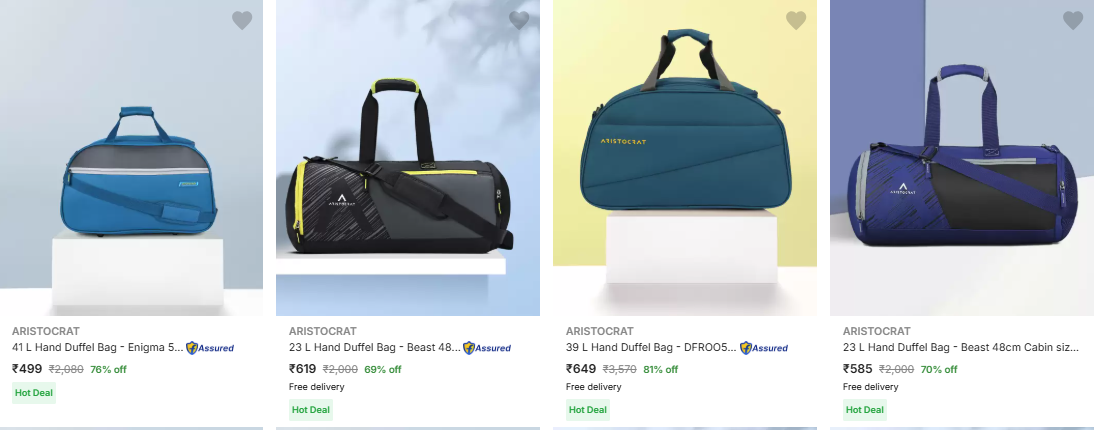Open '41 L Hand Duffel Bag - Enigma' title
The height and width of the screenshot is (430, 1095).
pyautogui.click(x=98, y=347)
